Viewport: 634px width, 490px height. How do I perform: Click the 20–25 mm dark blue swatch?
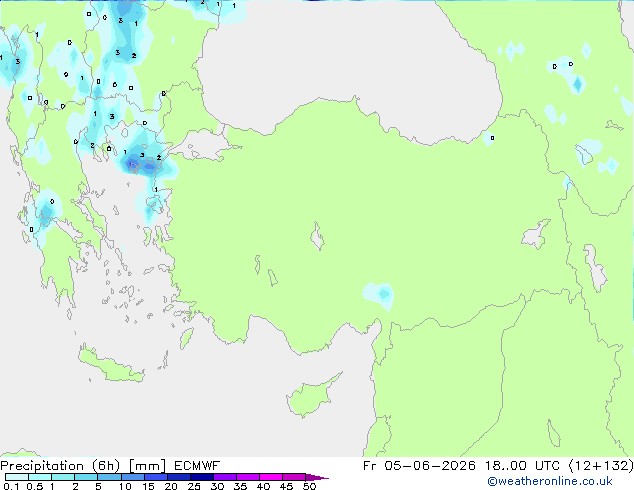coord(178,477)
